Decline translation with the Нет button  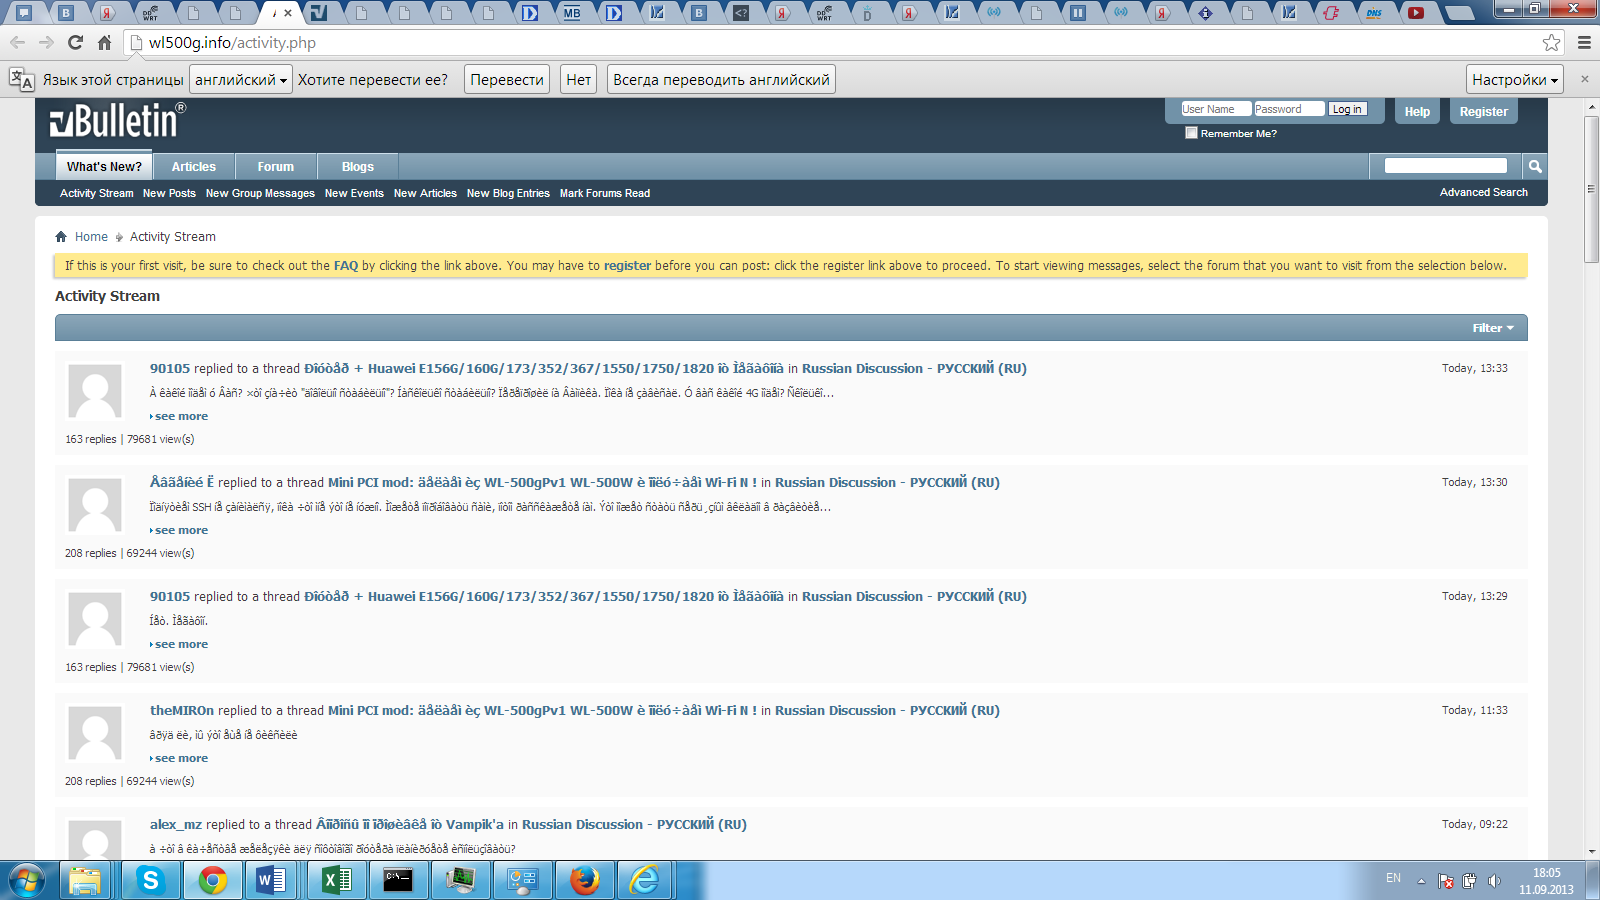point(579,80)
